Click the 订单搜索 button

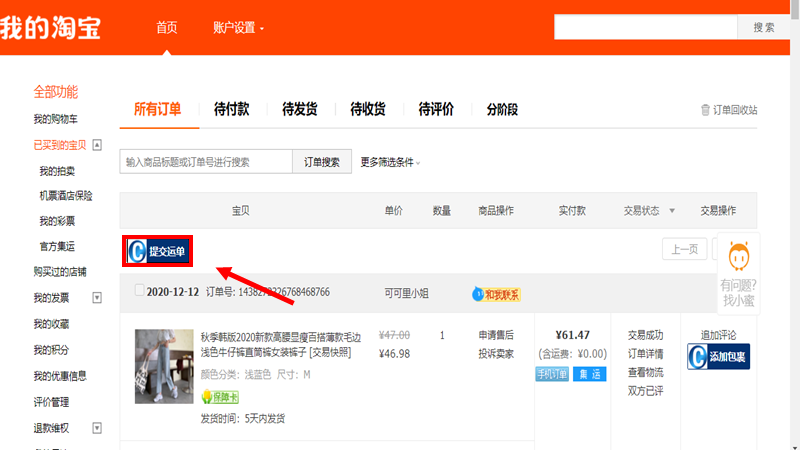(322, 162)
